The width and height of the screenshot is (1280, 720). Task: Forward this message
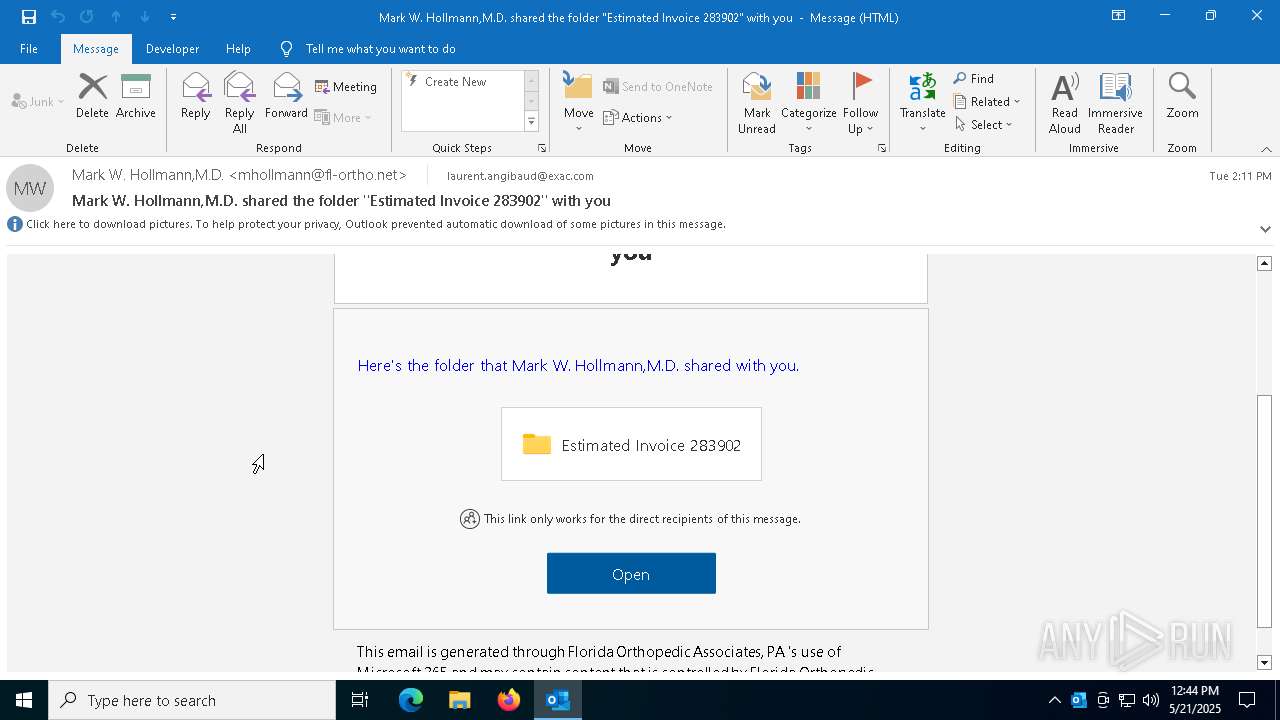coord(286,97)
